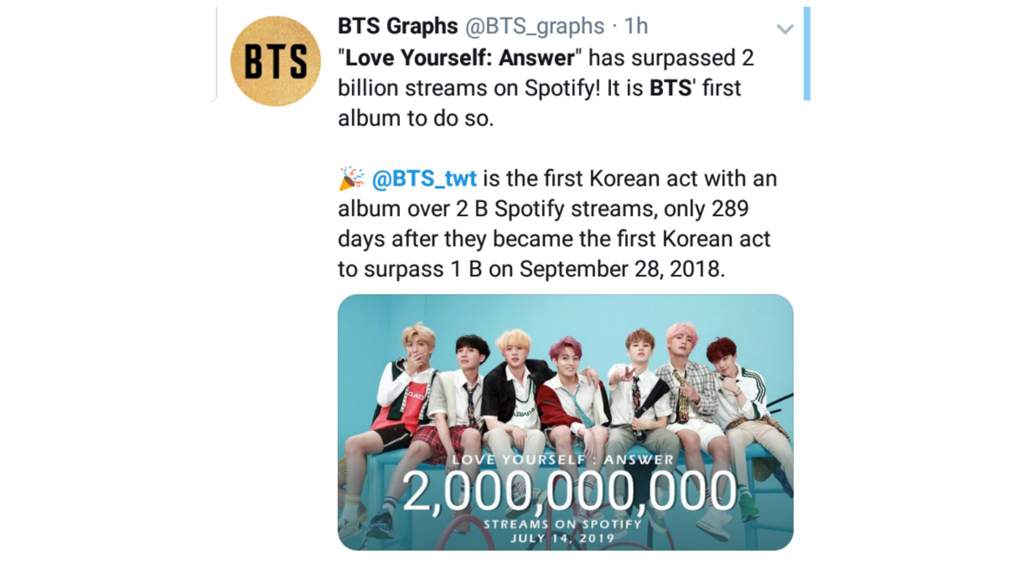
Task: Open the @BTS_graphs handle
Action: coord(535,27)
